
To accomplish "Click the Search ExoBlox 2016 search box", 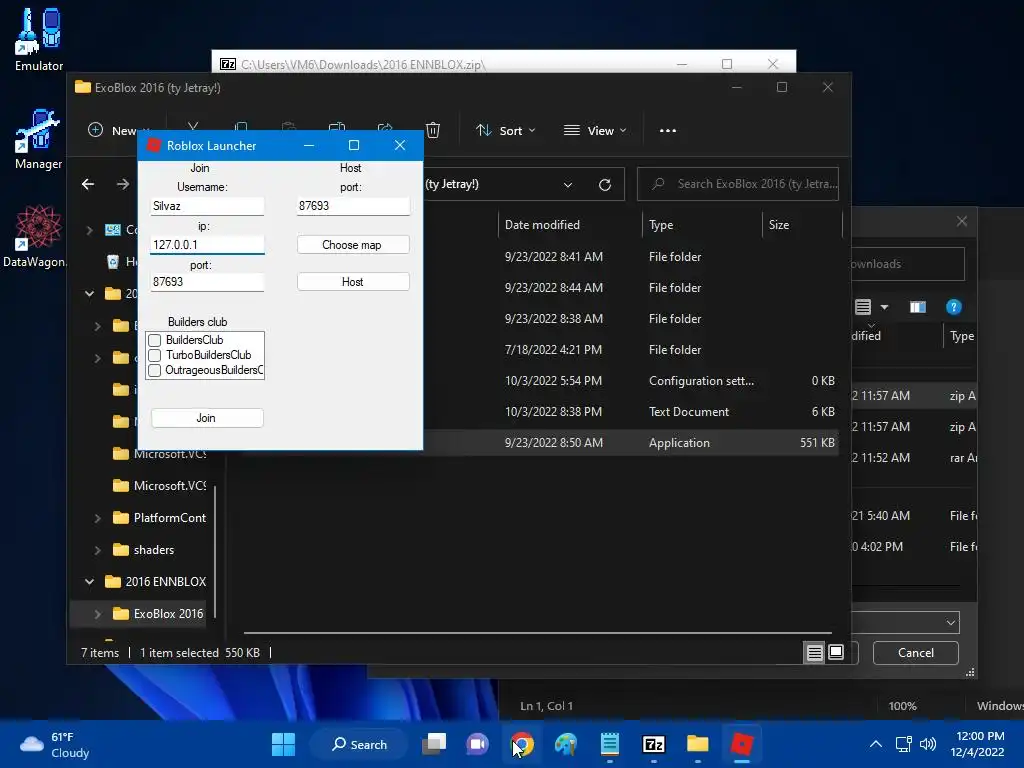I will (x=738, y=184).
